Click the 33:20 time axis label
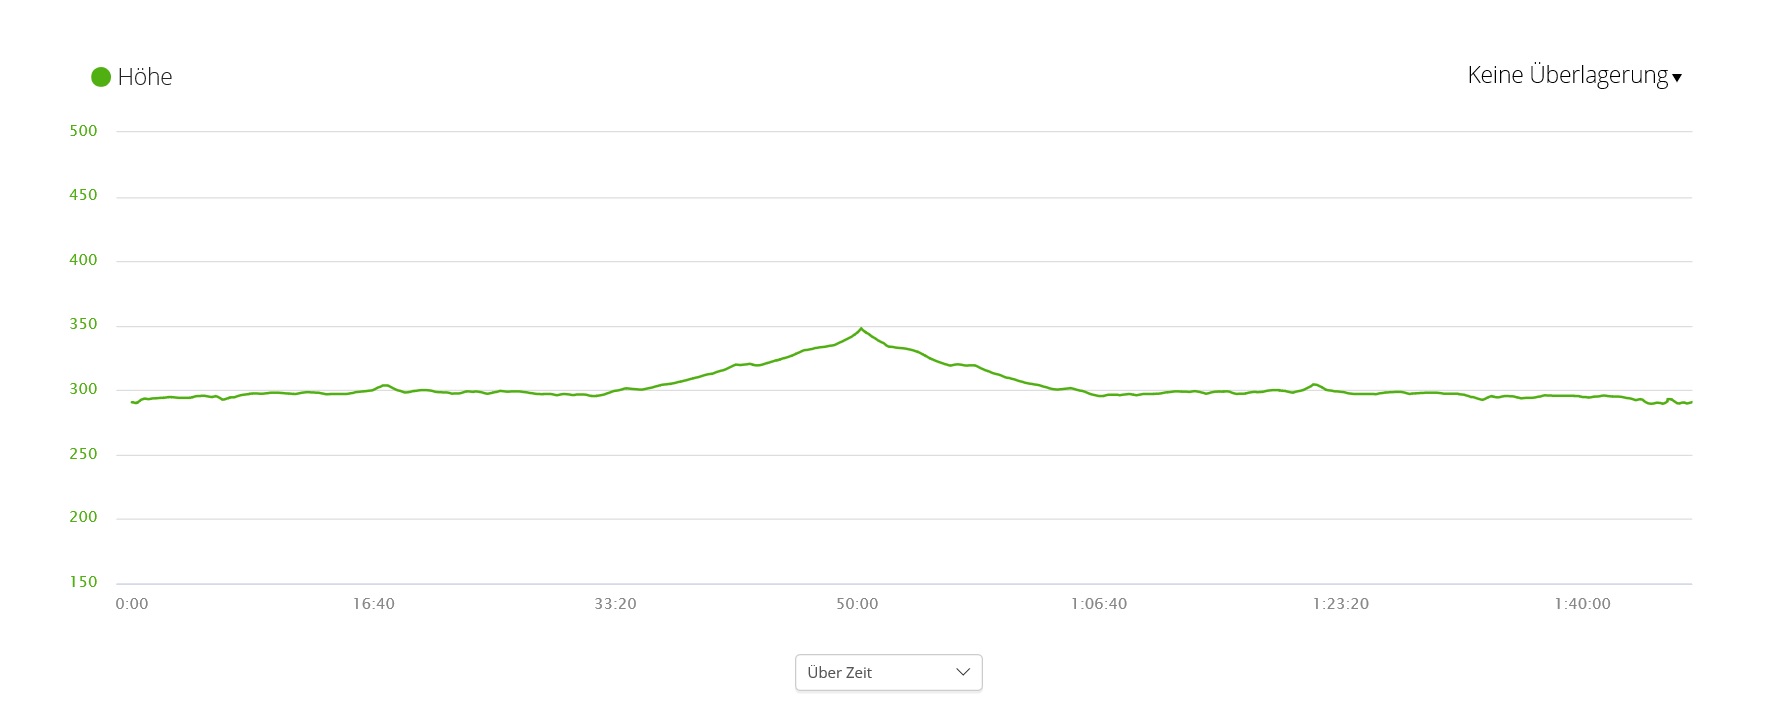 [615, 604]
